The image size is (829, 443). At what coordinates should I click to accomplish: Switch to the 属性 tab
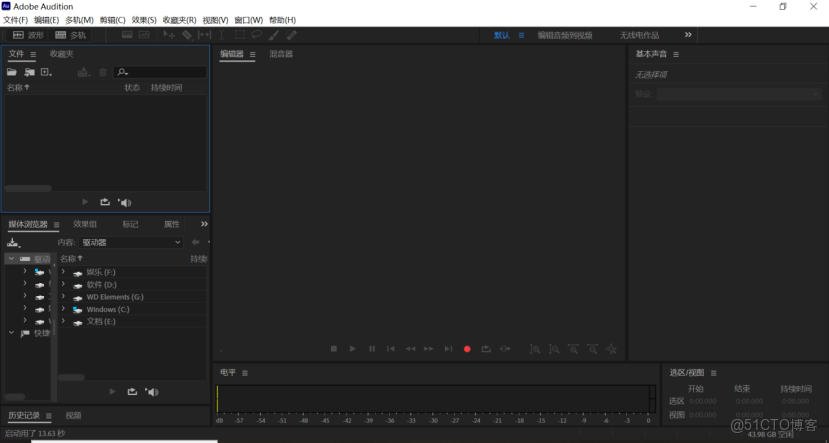[x=171, y=224]
